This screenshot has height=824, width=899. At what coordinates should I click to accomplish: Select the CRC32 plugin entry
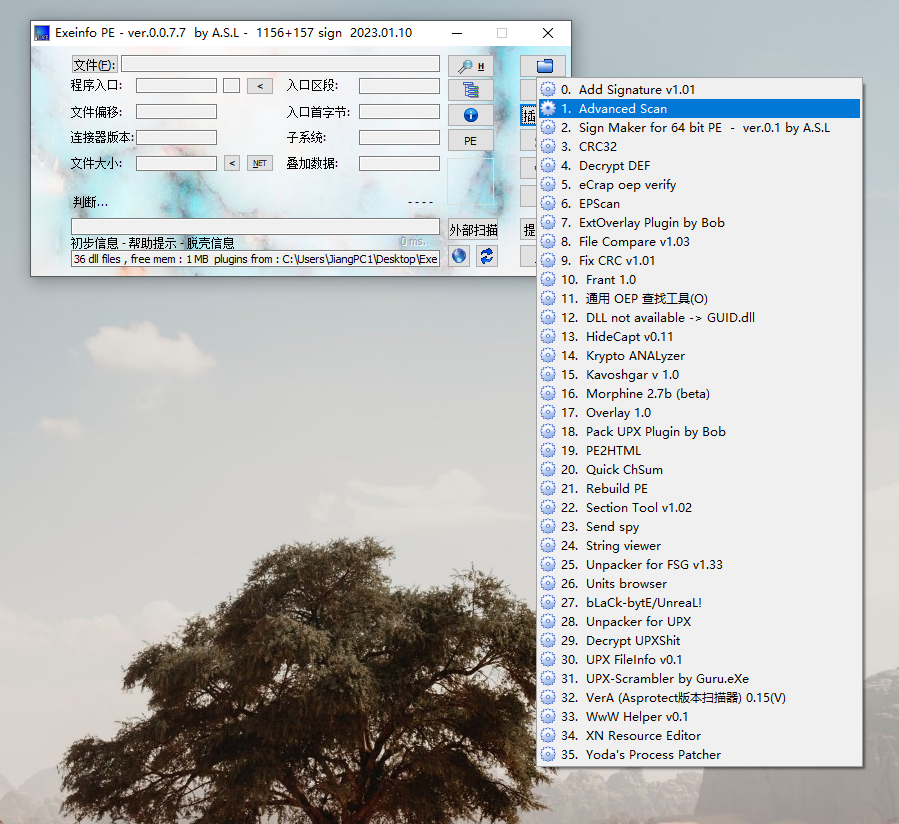[699, 146]
